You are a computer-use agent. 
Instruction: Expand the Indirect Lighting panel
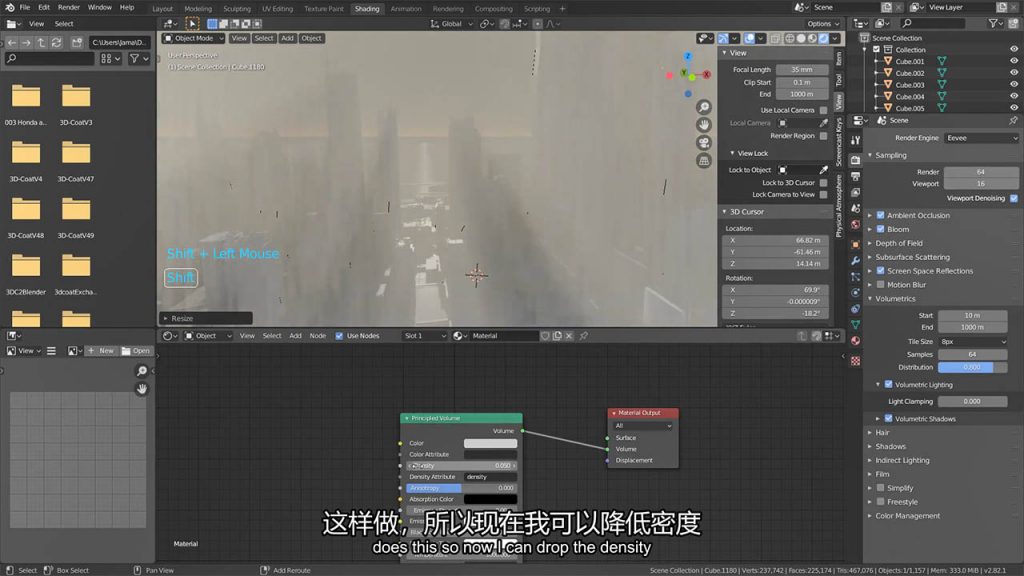[902, 460]
